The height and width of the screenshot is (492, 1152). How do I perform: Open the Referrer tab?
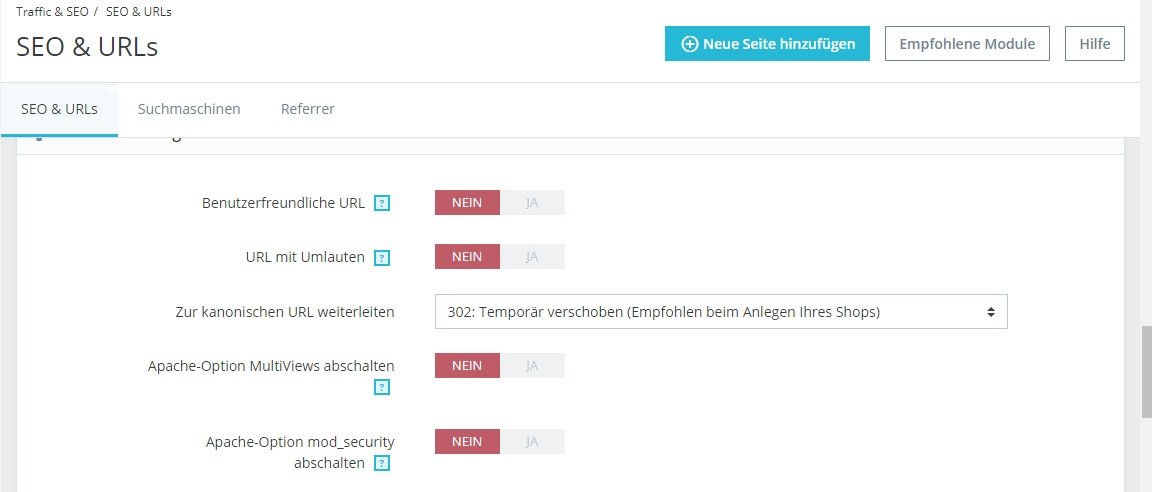point(307,109)
